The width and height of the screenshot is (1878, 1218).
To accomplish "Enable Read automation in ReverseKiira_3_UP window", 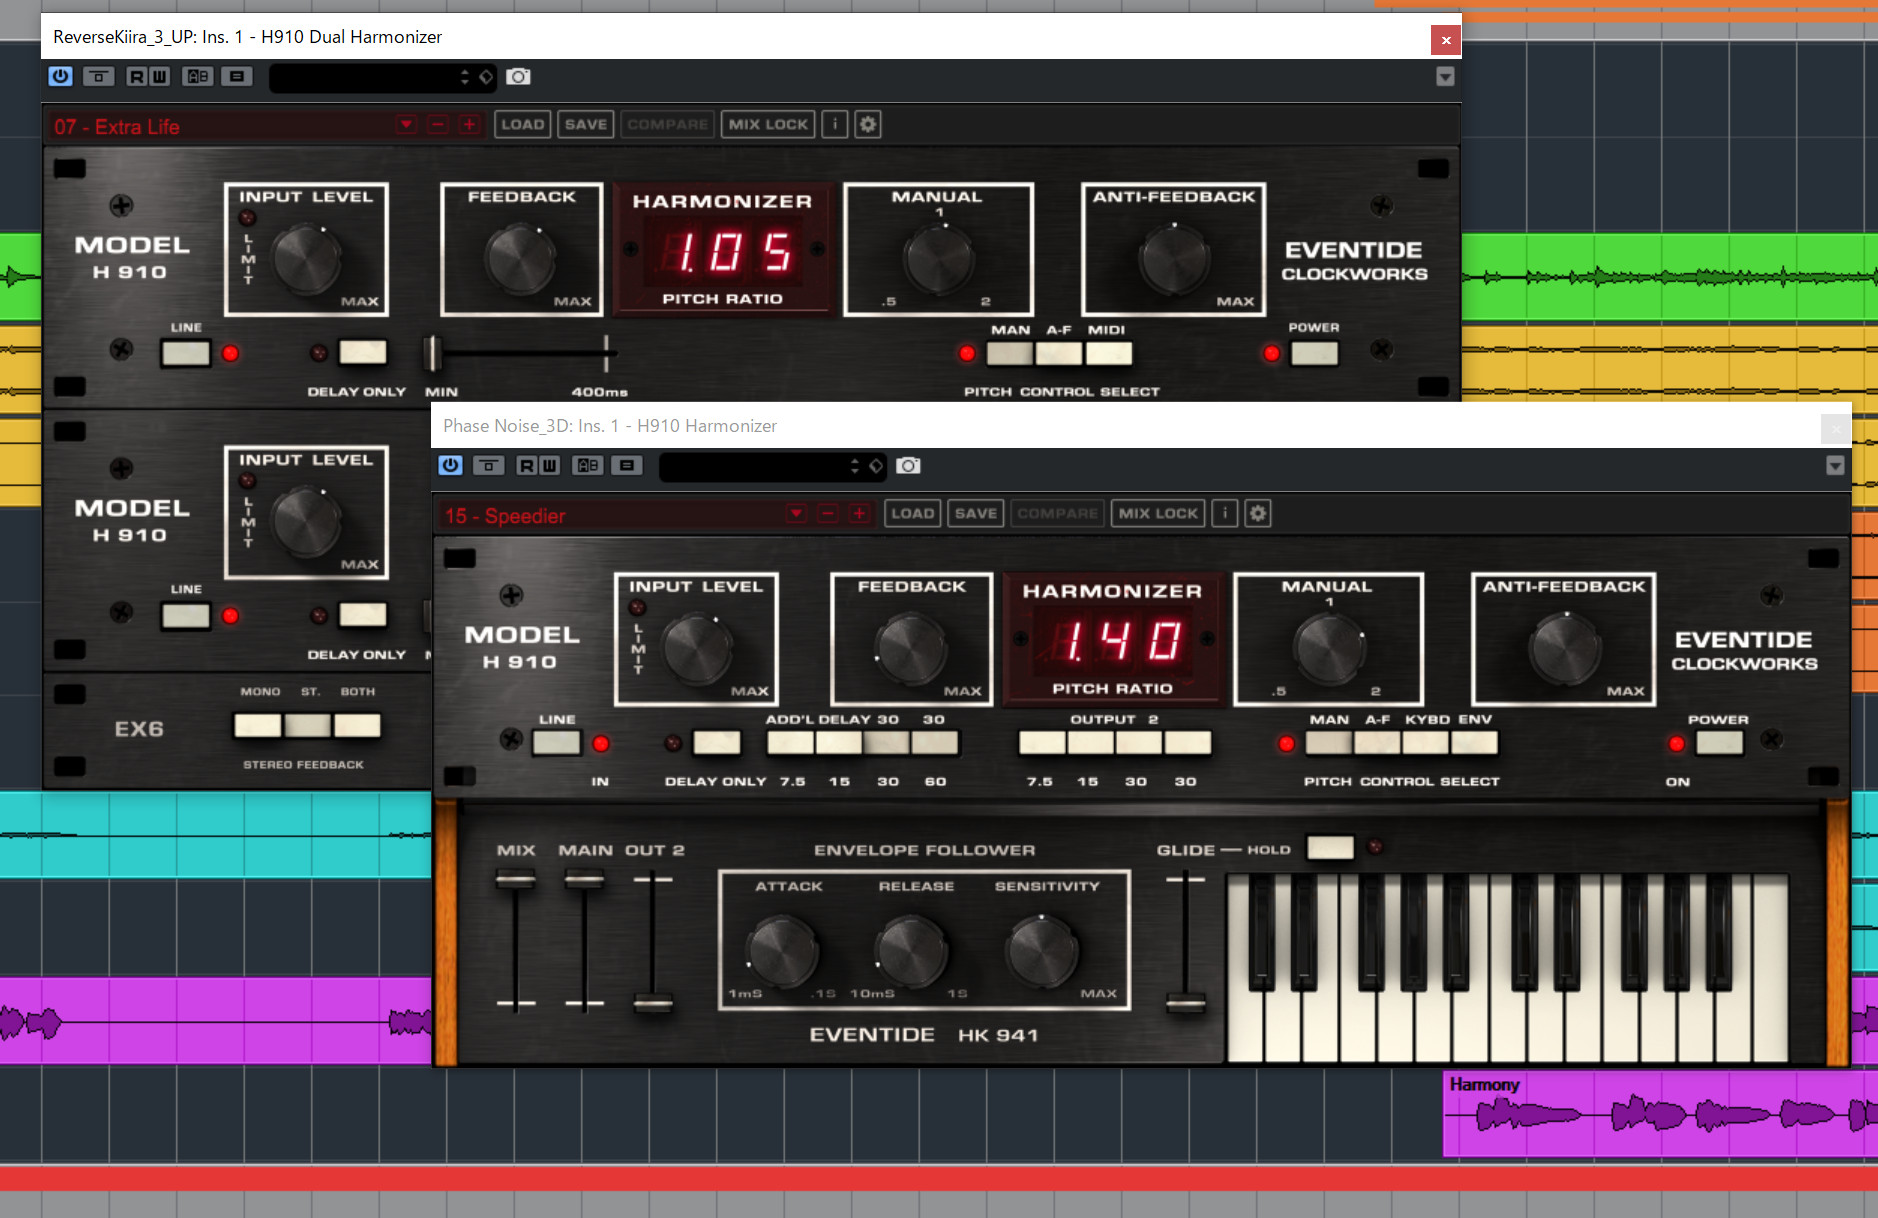I will coord(137,77).
